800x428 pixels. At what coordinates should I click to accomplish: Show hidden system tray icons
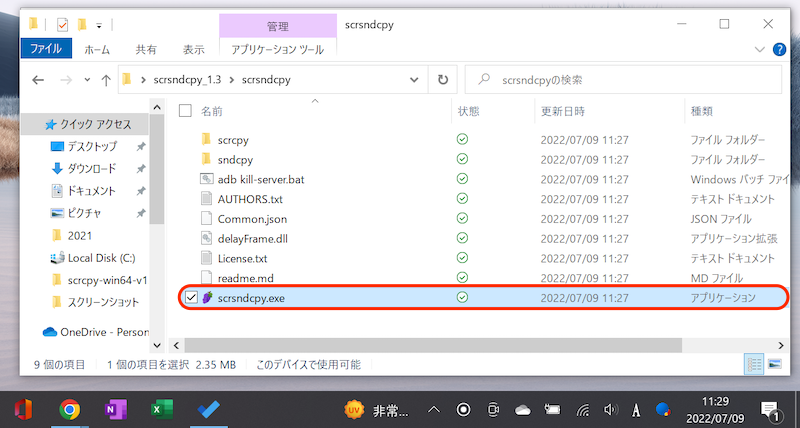pos(434,409)
